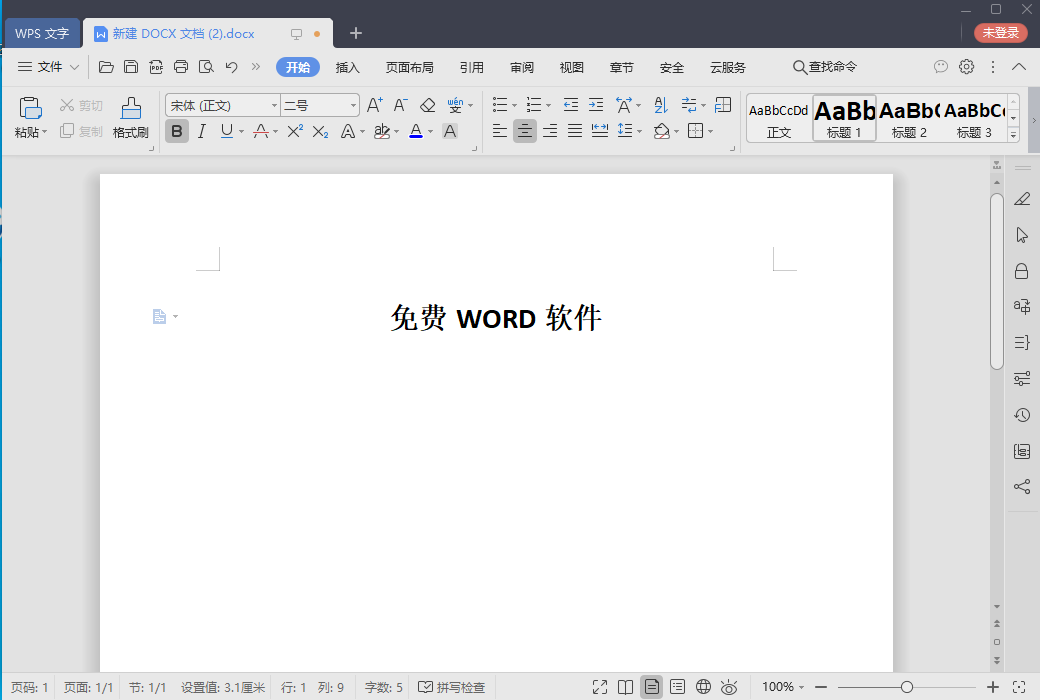
Task: Select the Format Painter brush
Action: 131,108
